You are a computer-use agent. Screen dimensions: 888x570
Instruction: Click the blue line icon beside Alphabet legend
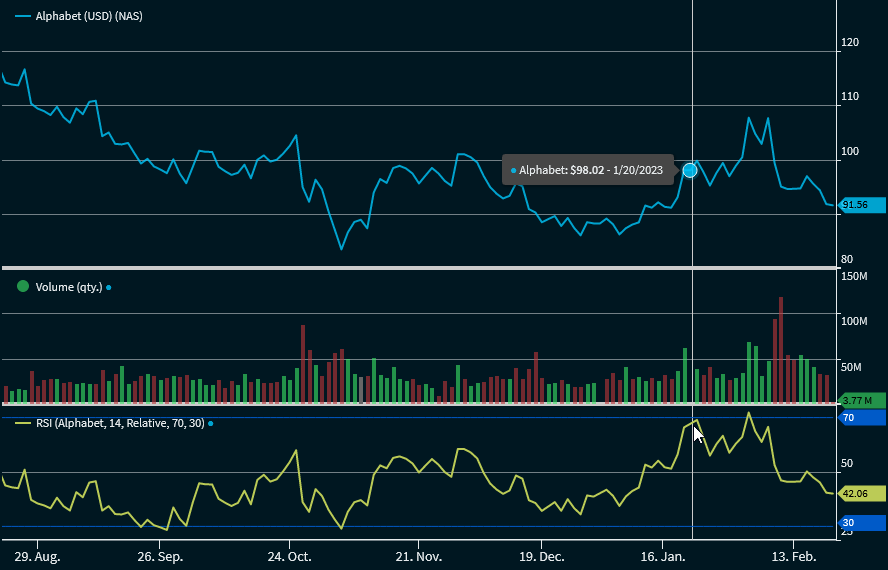22,17
